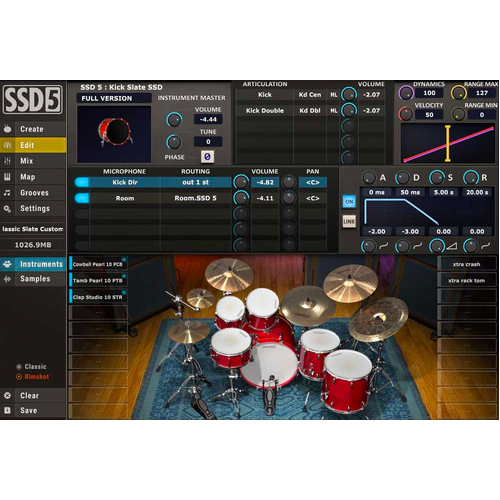
Task: Click the kick drum preview image
Action: tap(114, 134)
